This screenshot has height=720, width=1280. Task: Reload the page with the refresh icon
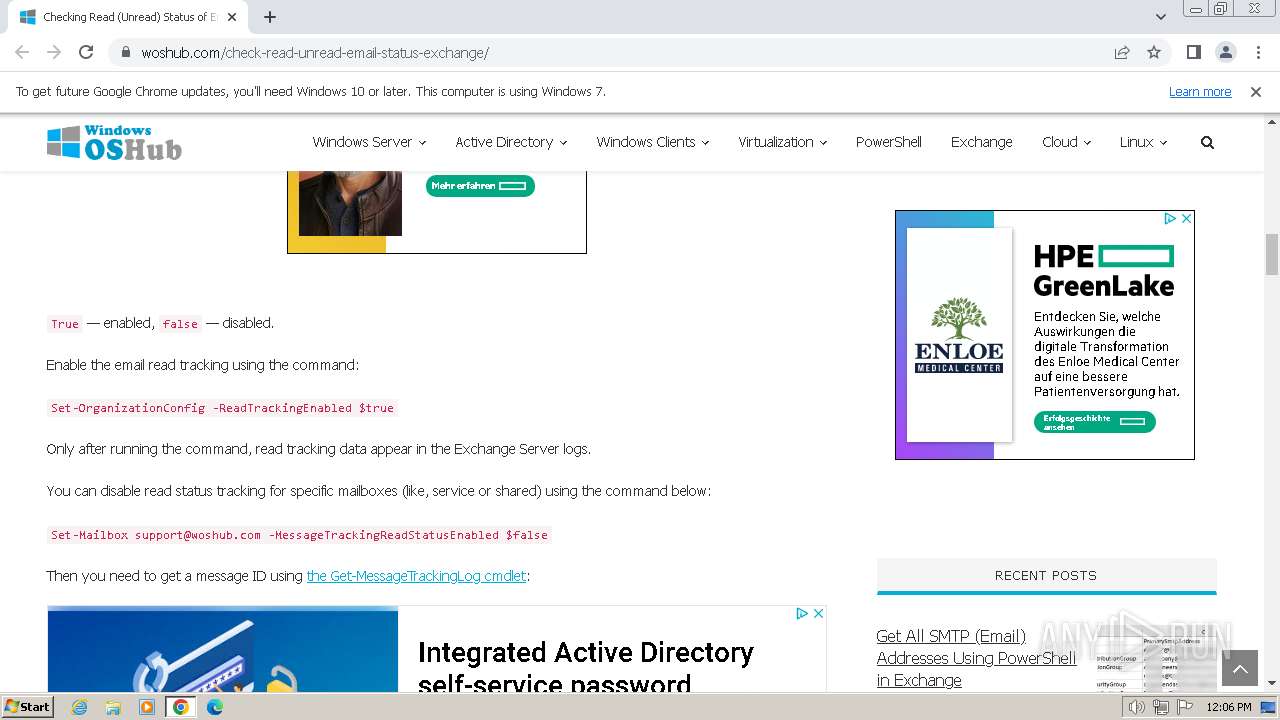point(86,52)
